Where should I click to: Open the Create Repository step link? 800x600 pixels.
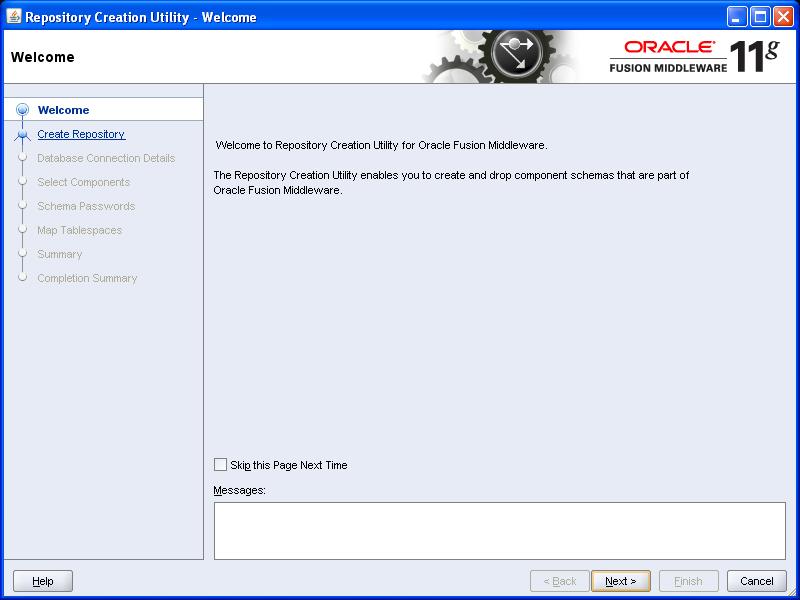pos(81,134)
